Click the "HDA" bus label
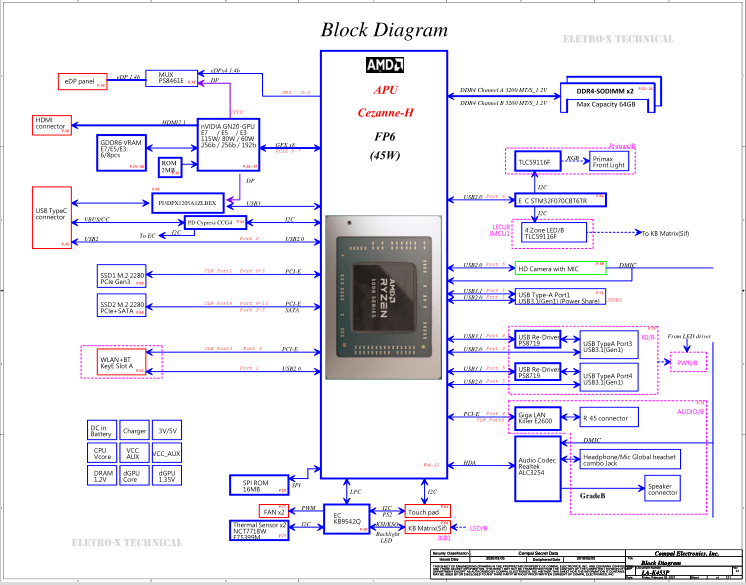Screen dimensions: 746x585 coord(470,463)
